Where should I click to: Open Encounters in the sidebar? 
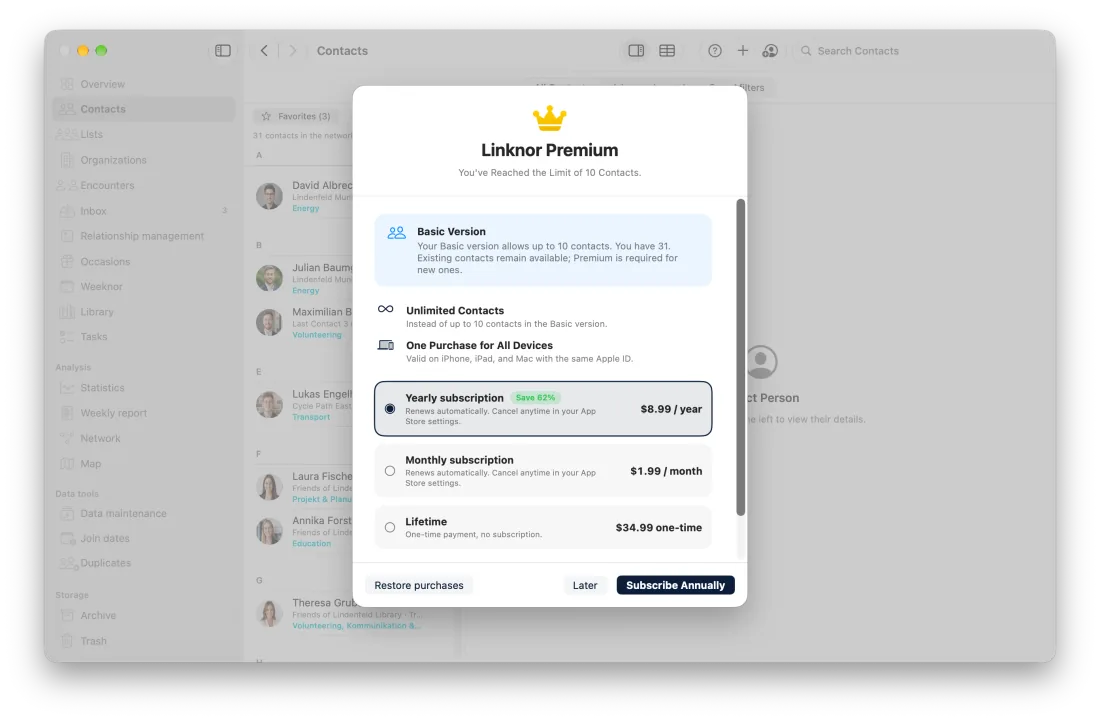144,185
